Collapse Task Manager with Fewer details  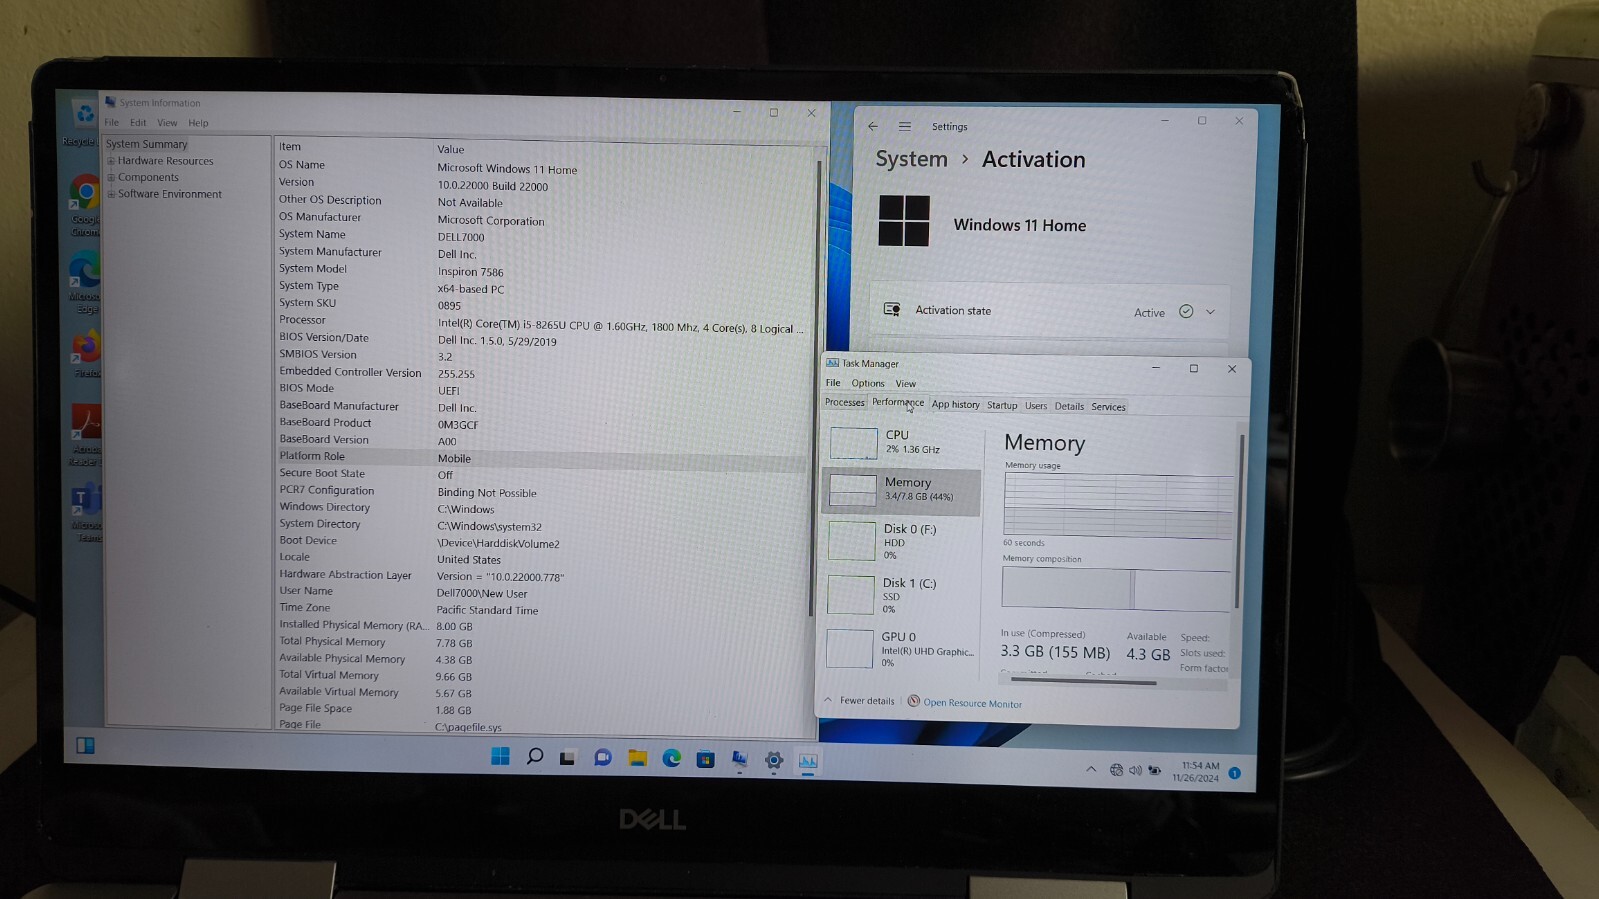click(859, 700)
